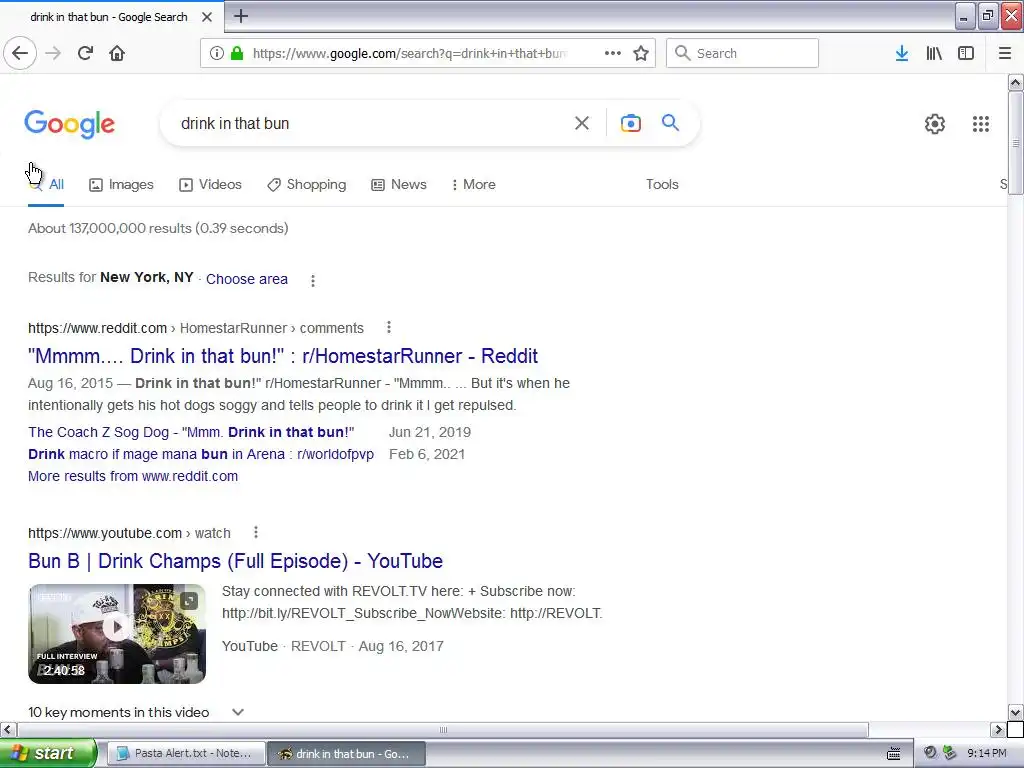Open a new tab with plus button
Image resolution: width=1024 pixels, height=768 pixels.
(241, 16)
